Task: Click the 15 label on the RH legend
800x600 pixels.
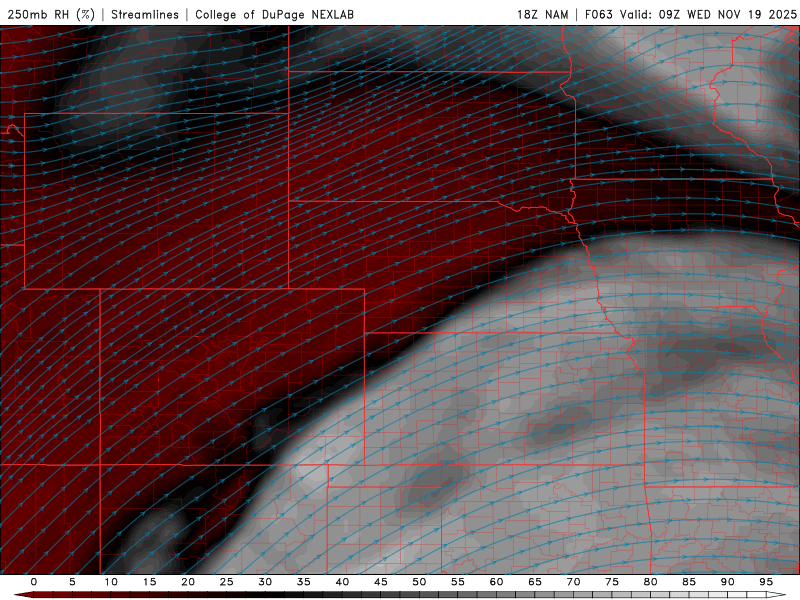Action: point(149,582)
